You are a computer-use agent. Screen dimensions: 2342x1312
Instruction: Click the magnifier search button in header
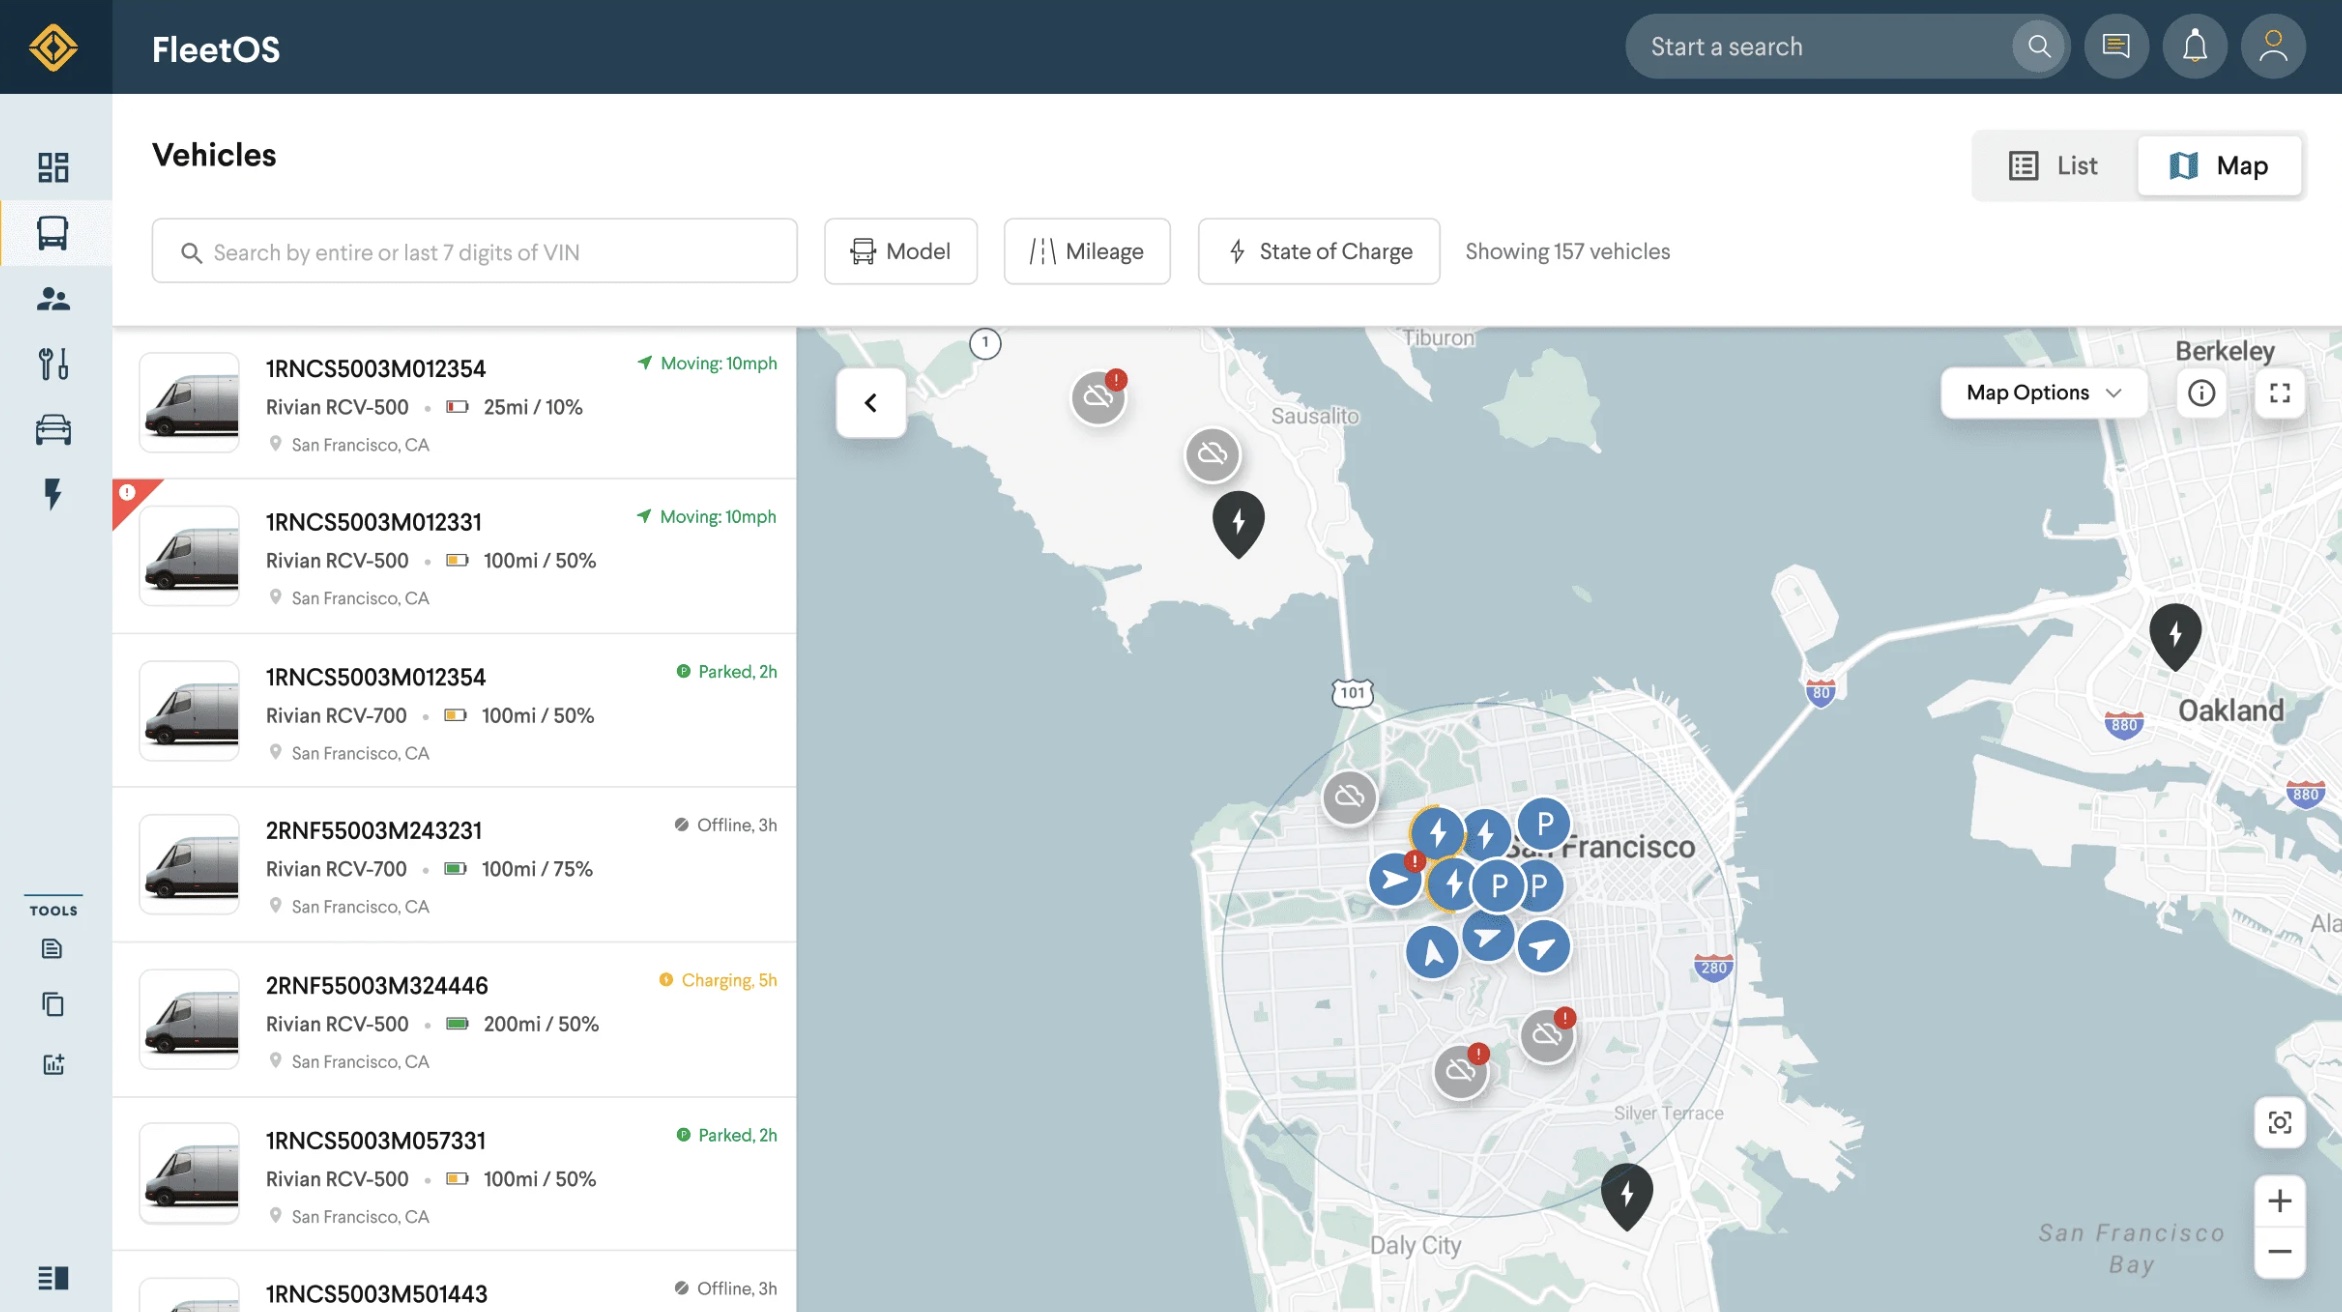click(2039, 47)
